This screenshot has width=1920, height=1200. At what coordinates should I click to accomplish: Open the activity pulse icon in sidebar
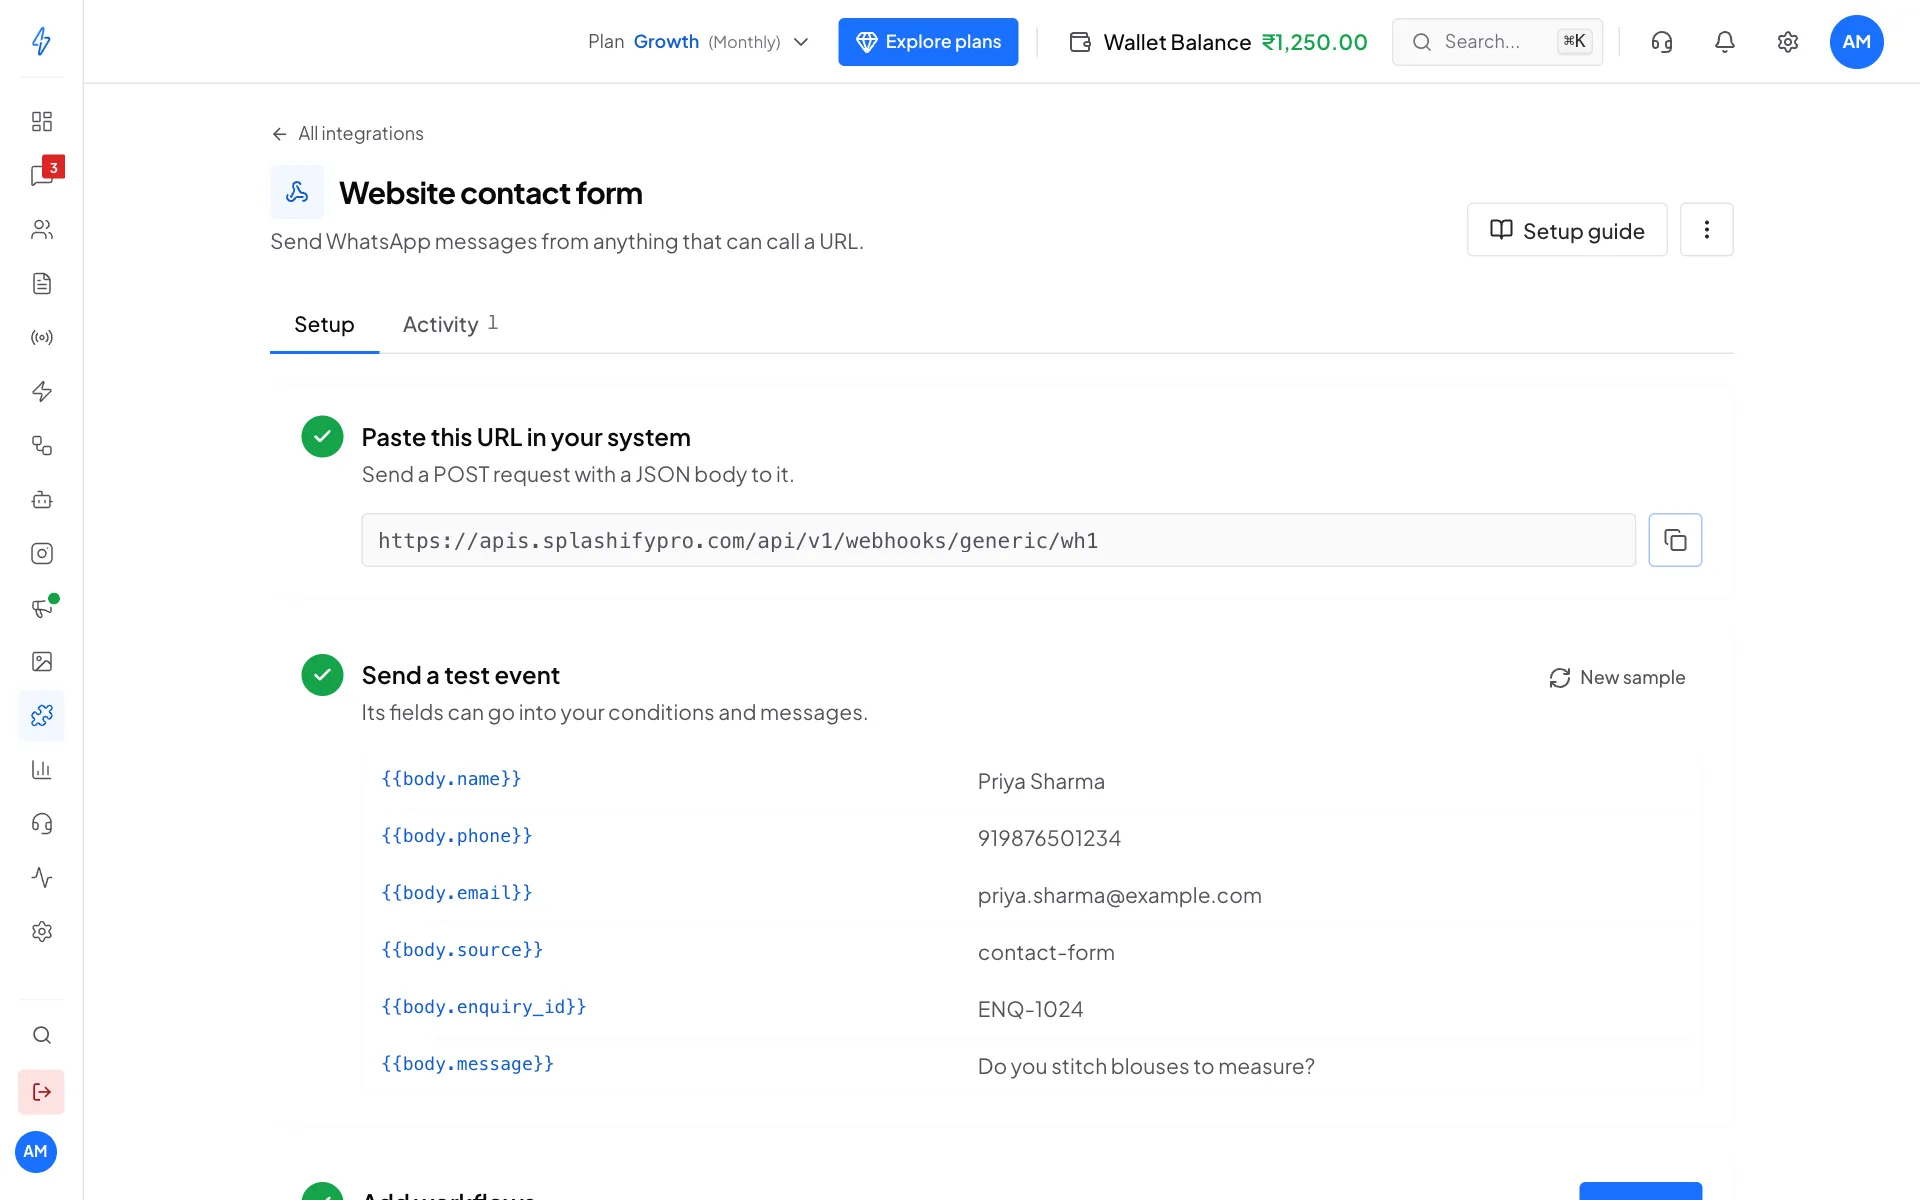[x=41, y=877]
